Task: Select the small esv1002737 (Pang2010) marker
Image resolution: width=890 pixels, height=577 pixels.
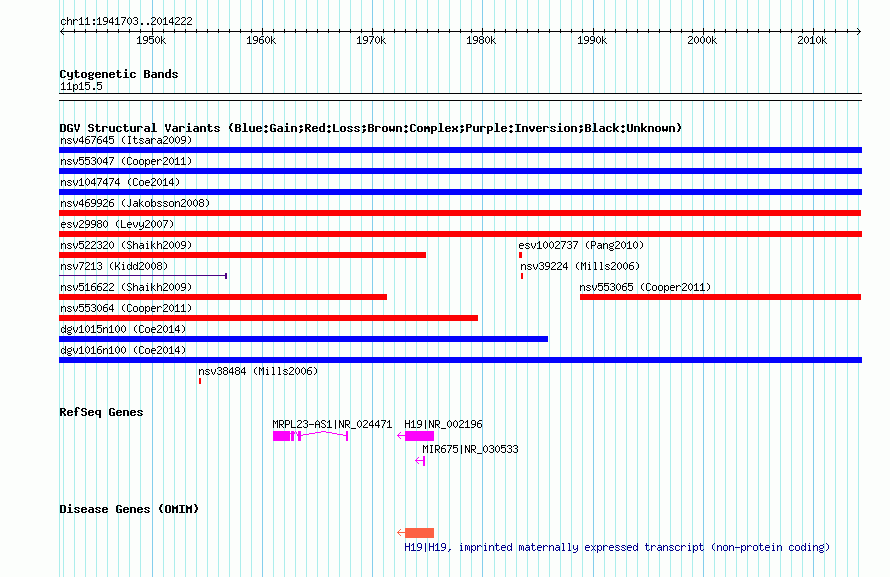Action: 520,255
